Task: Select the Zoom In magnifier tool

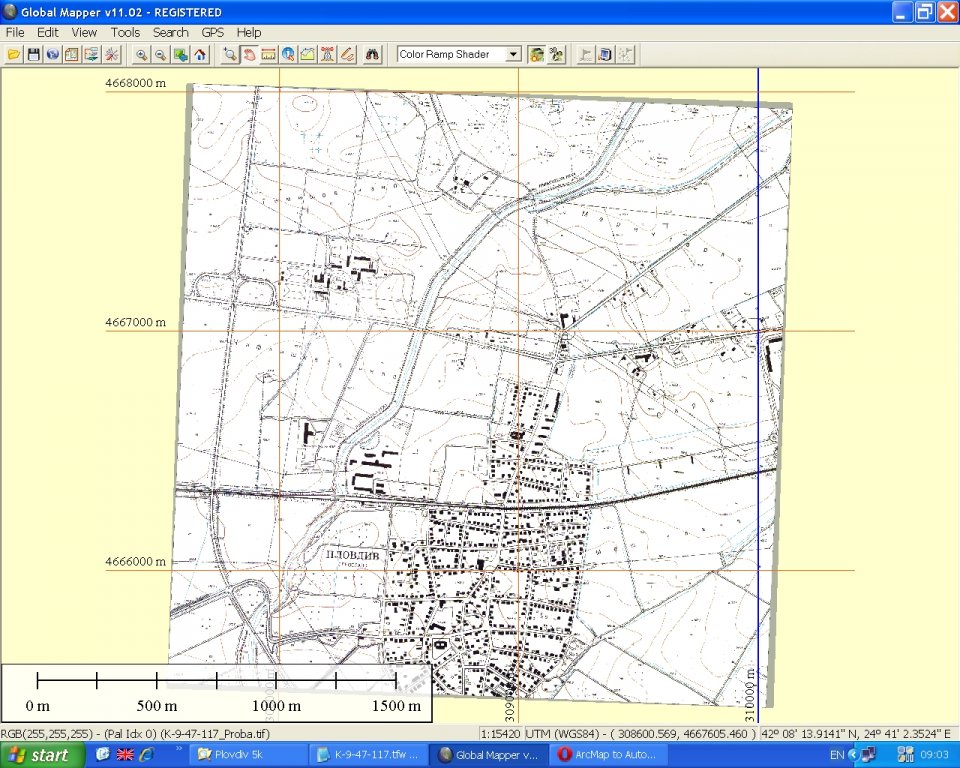Action: 142,55
